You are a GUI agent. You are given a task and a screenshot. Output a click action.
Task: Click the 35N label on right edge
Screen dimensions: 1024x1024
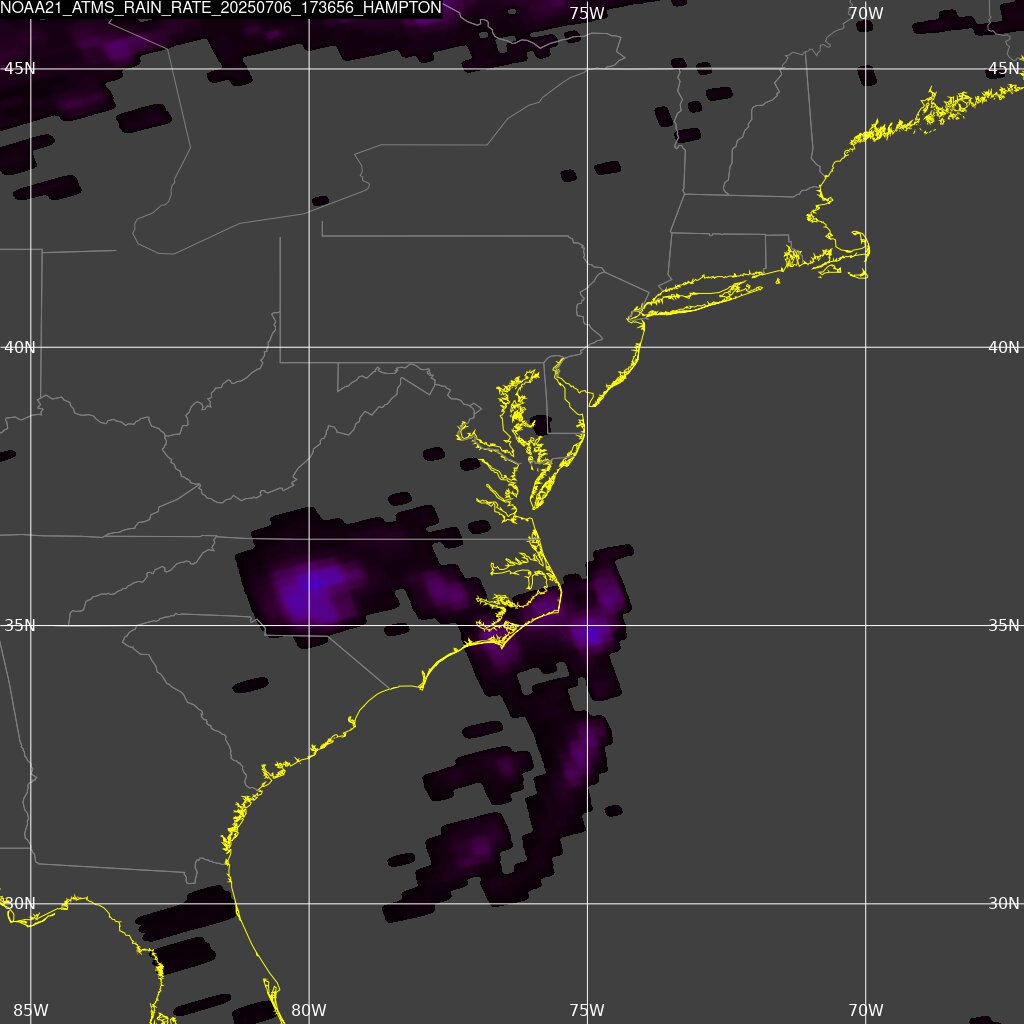1004,626
